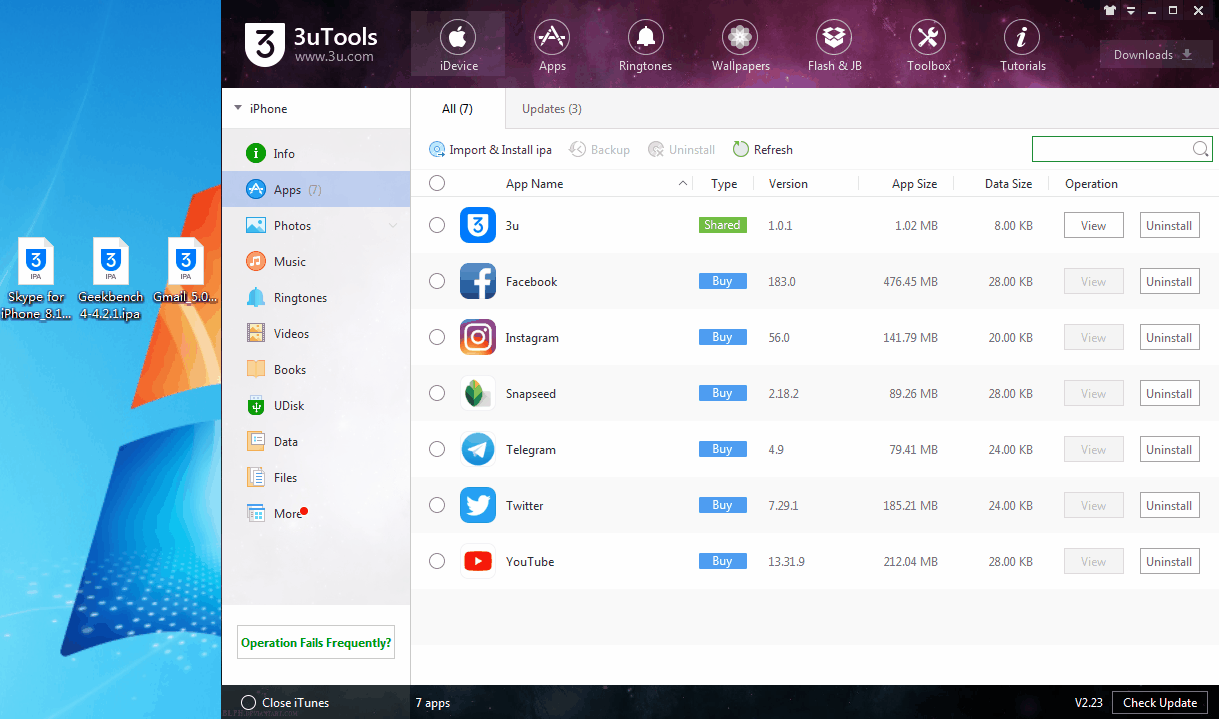Screen dimensions: 1219x719
Task: Select the Facebook row radio
Action: [437, 281]
